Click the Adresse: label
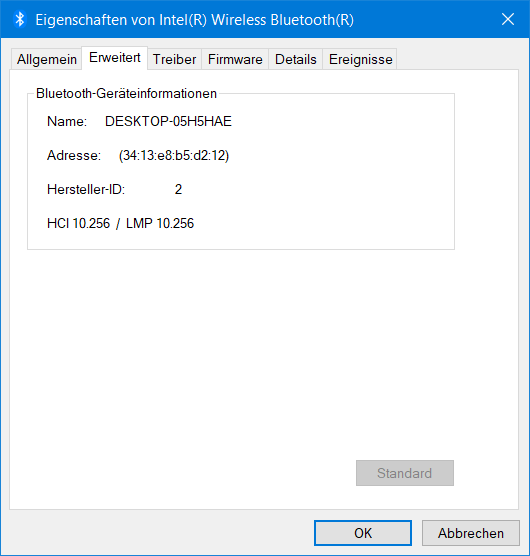 click(74, 155)
